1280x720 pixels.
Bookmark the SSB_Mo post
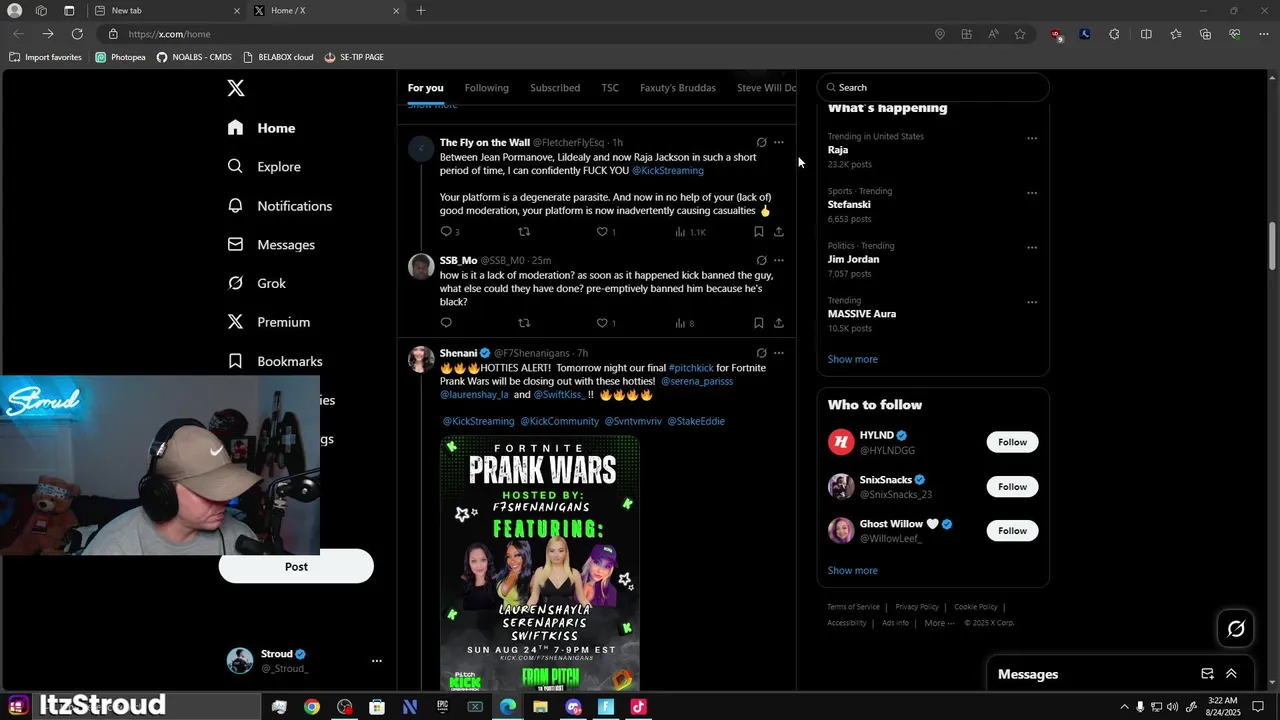(759, 323)
